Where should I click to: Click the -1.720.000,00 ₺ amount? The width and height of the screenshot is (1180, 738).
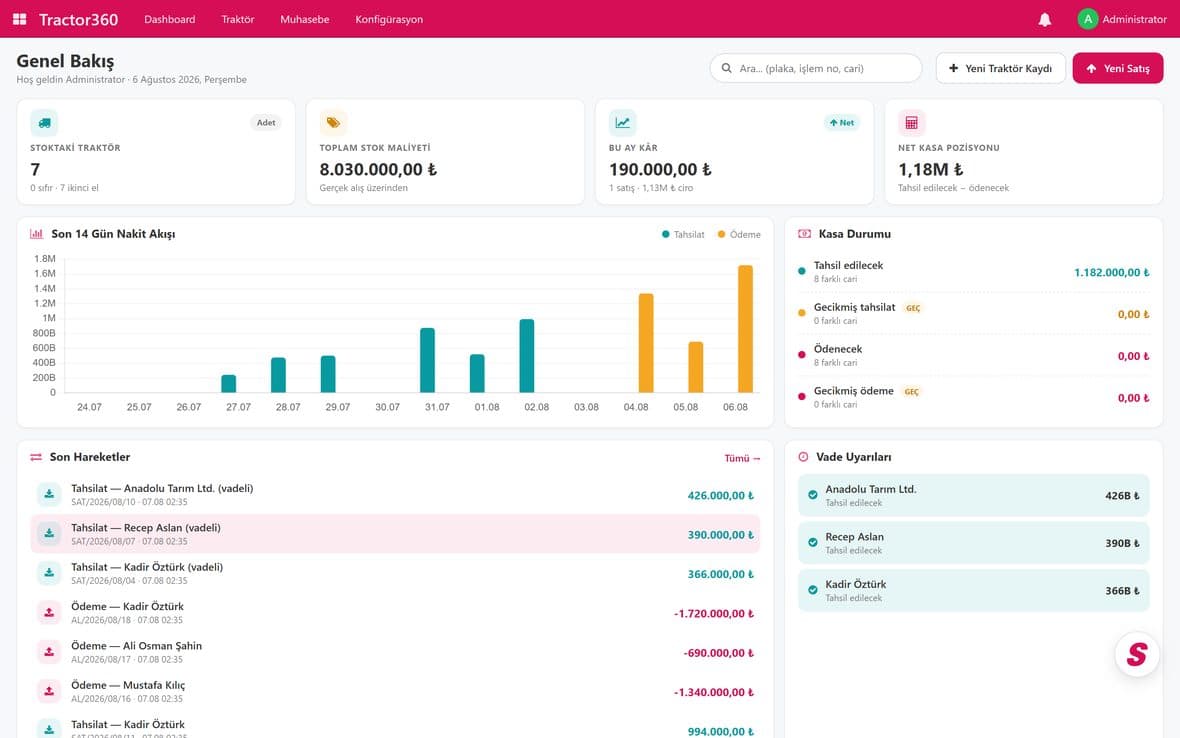713,613
